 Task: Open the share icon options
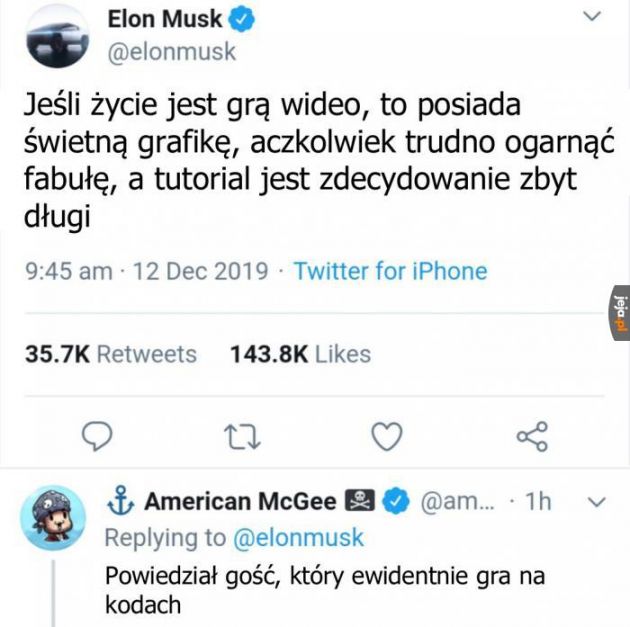click(531, 435)
